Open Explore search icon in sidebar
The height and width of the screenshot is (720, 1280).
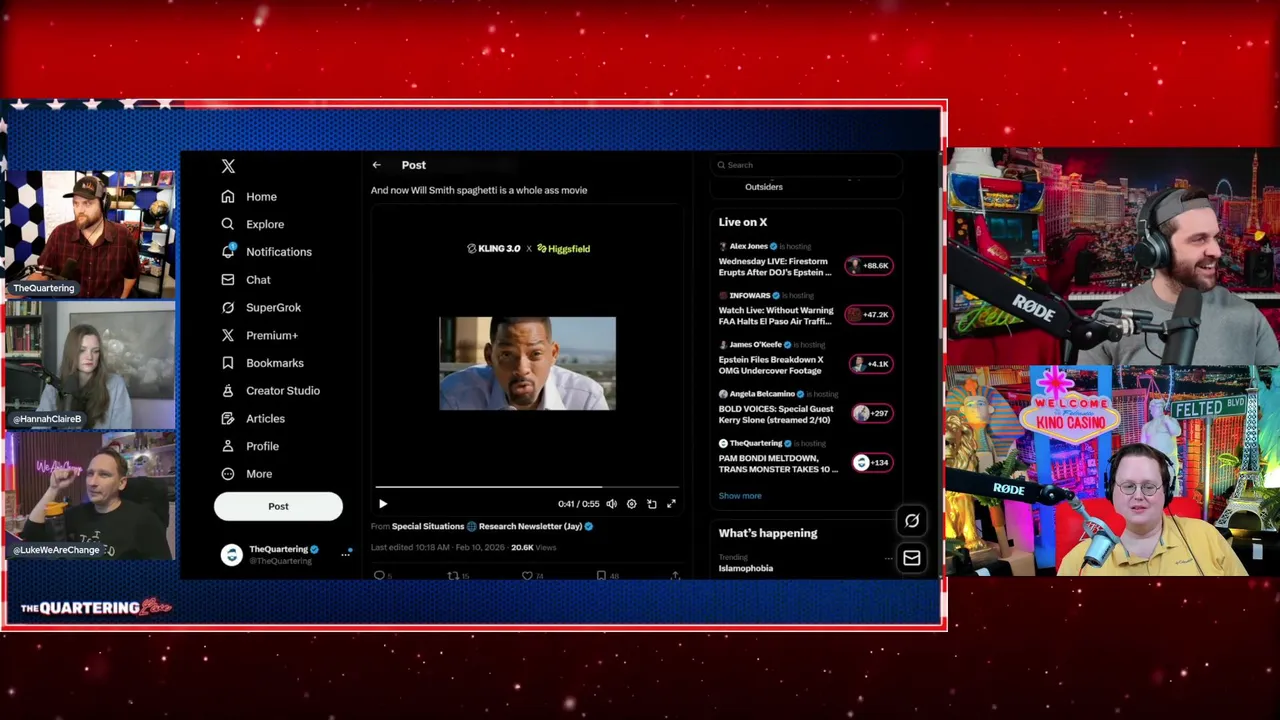coord(228,224)
